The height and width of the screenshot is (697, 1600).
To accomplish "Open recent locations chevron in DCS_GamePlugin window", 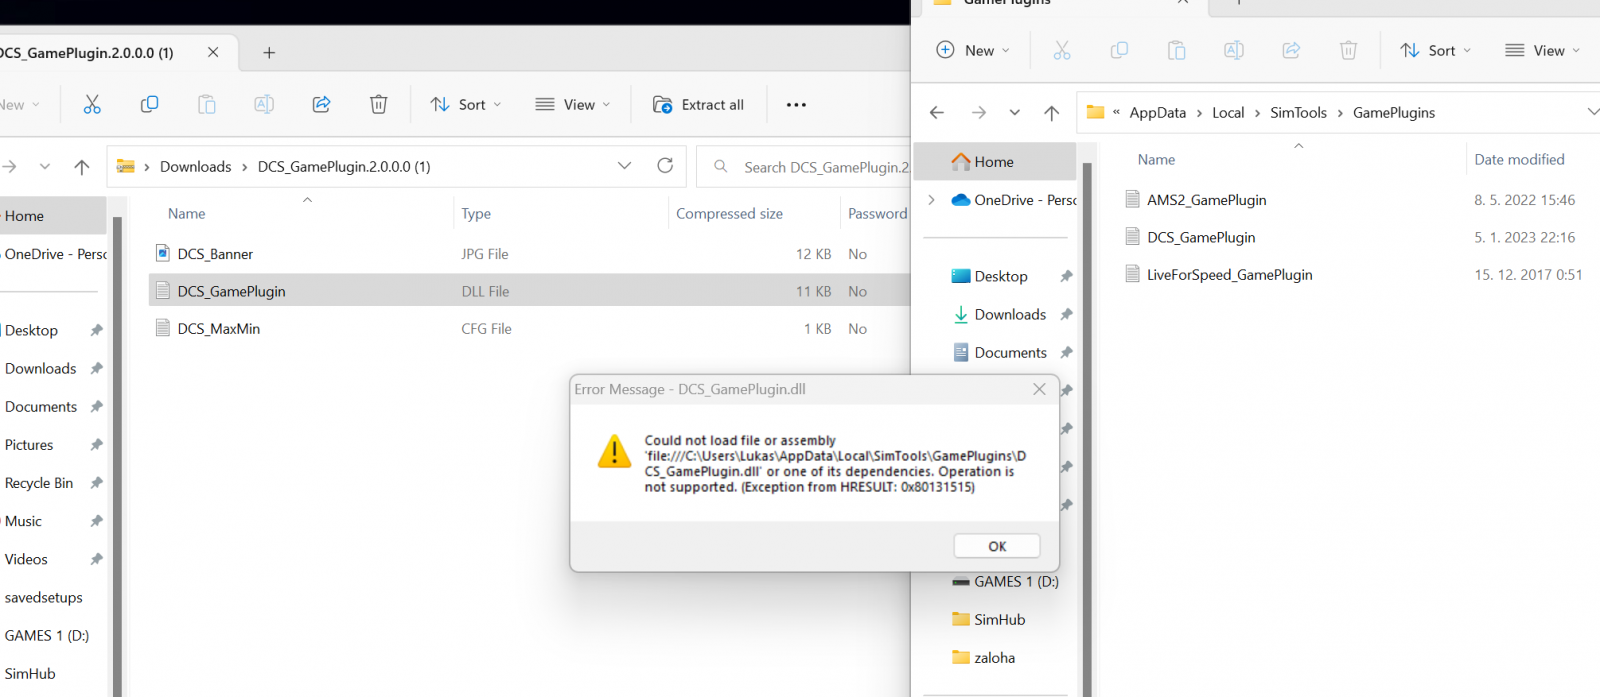I will point(44,167).
